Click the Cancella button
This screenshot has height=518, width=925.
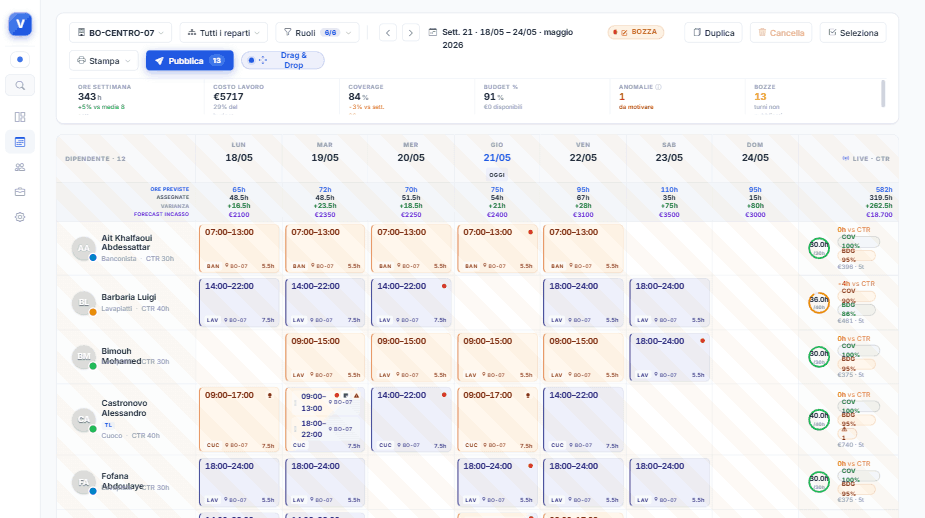(x=781, y=32)
